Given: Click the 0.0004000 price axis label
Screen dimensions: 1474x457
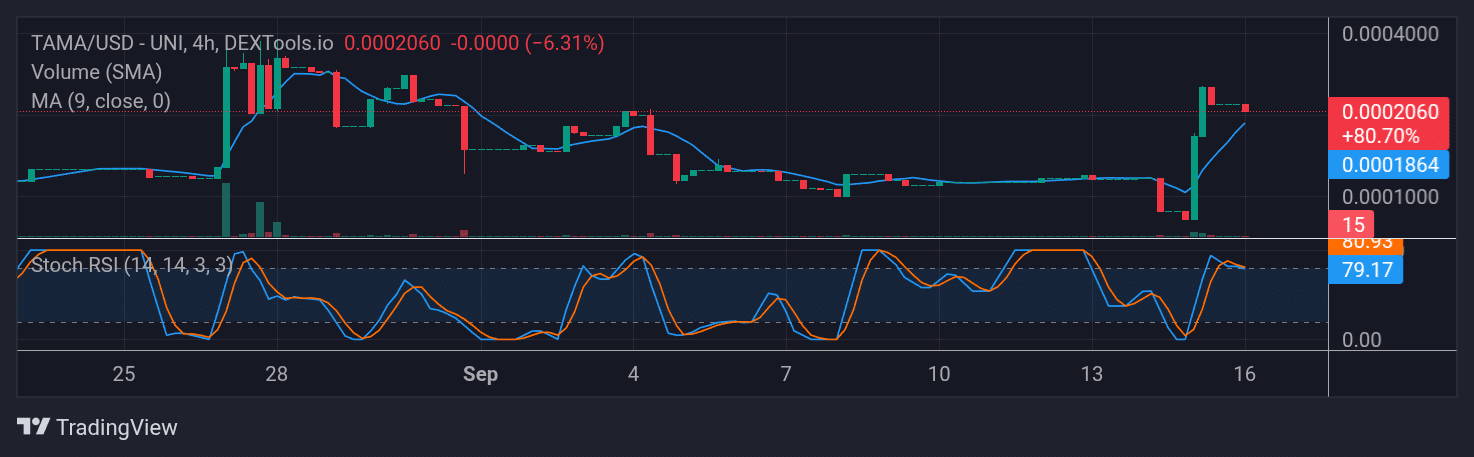Looking at the screenshot, I should (x=1390, y=33).
